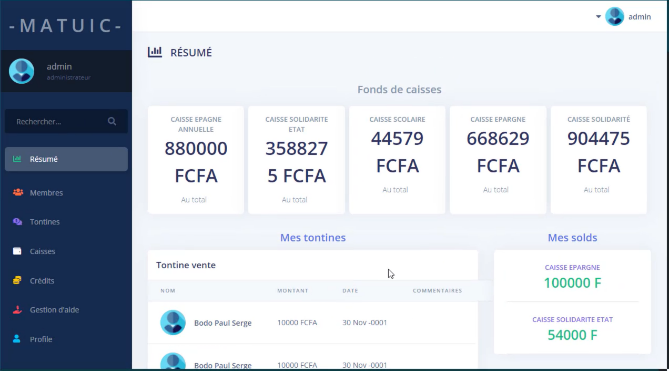Click first row Bodo Paul Serge avatar
This screenshot has height=371, width=669.
[173, 322]
